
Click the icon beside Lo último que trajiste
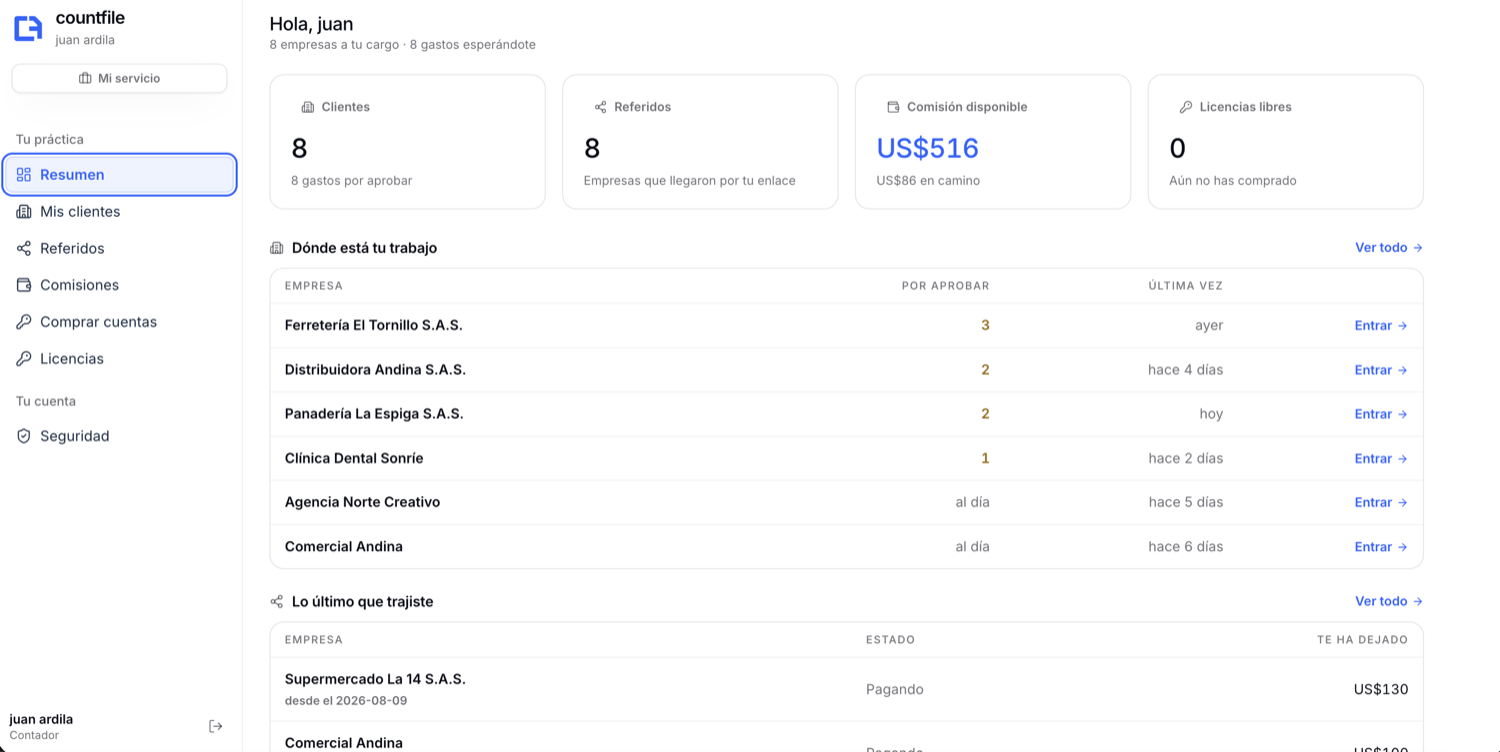[277, 602]
